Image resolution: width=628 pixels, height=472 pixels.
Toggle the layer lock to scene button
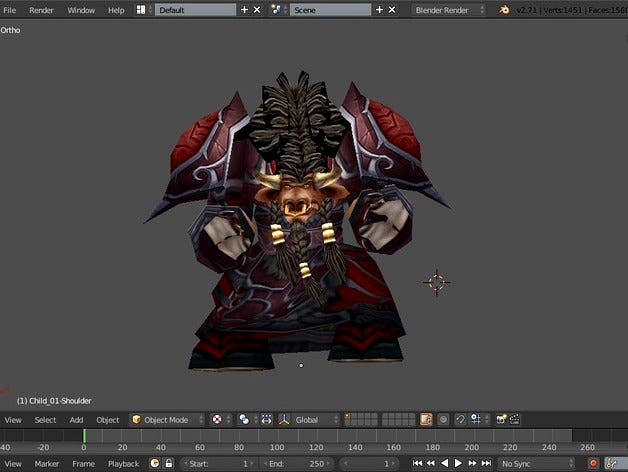426,420
